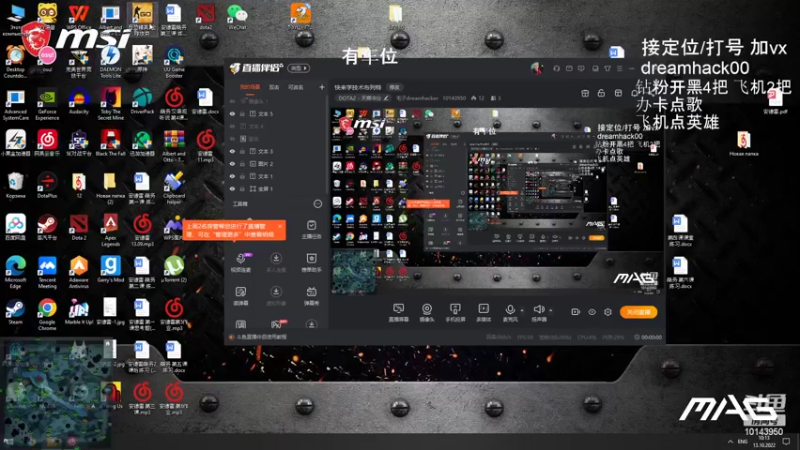Click the orange stop-streaming button
Screen dimensions: 800x450
638,312
